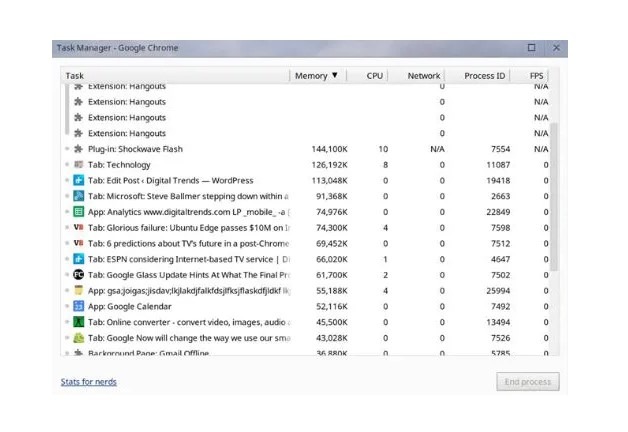Click the Shockwave Flash plug-in puzzle icon
The height and width of the screenshot is (432, 628).
coord(78,149)
